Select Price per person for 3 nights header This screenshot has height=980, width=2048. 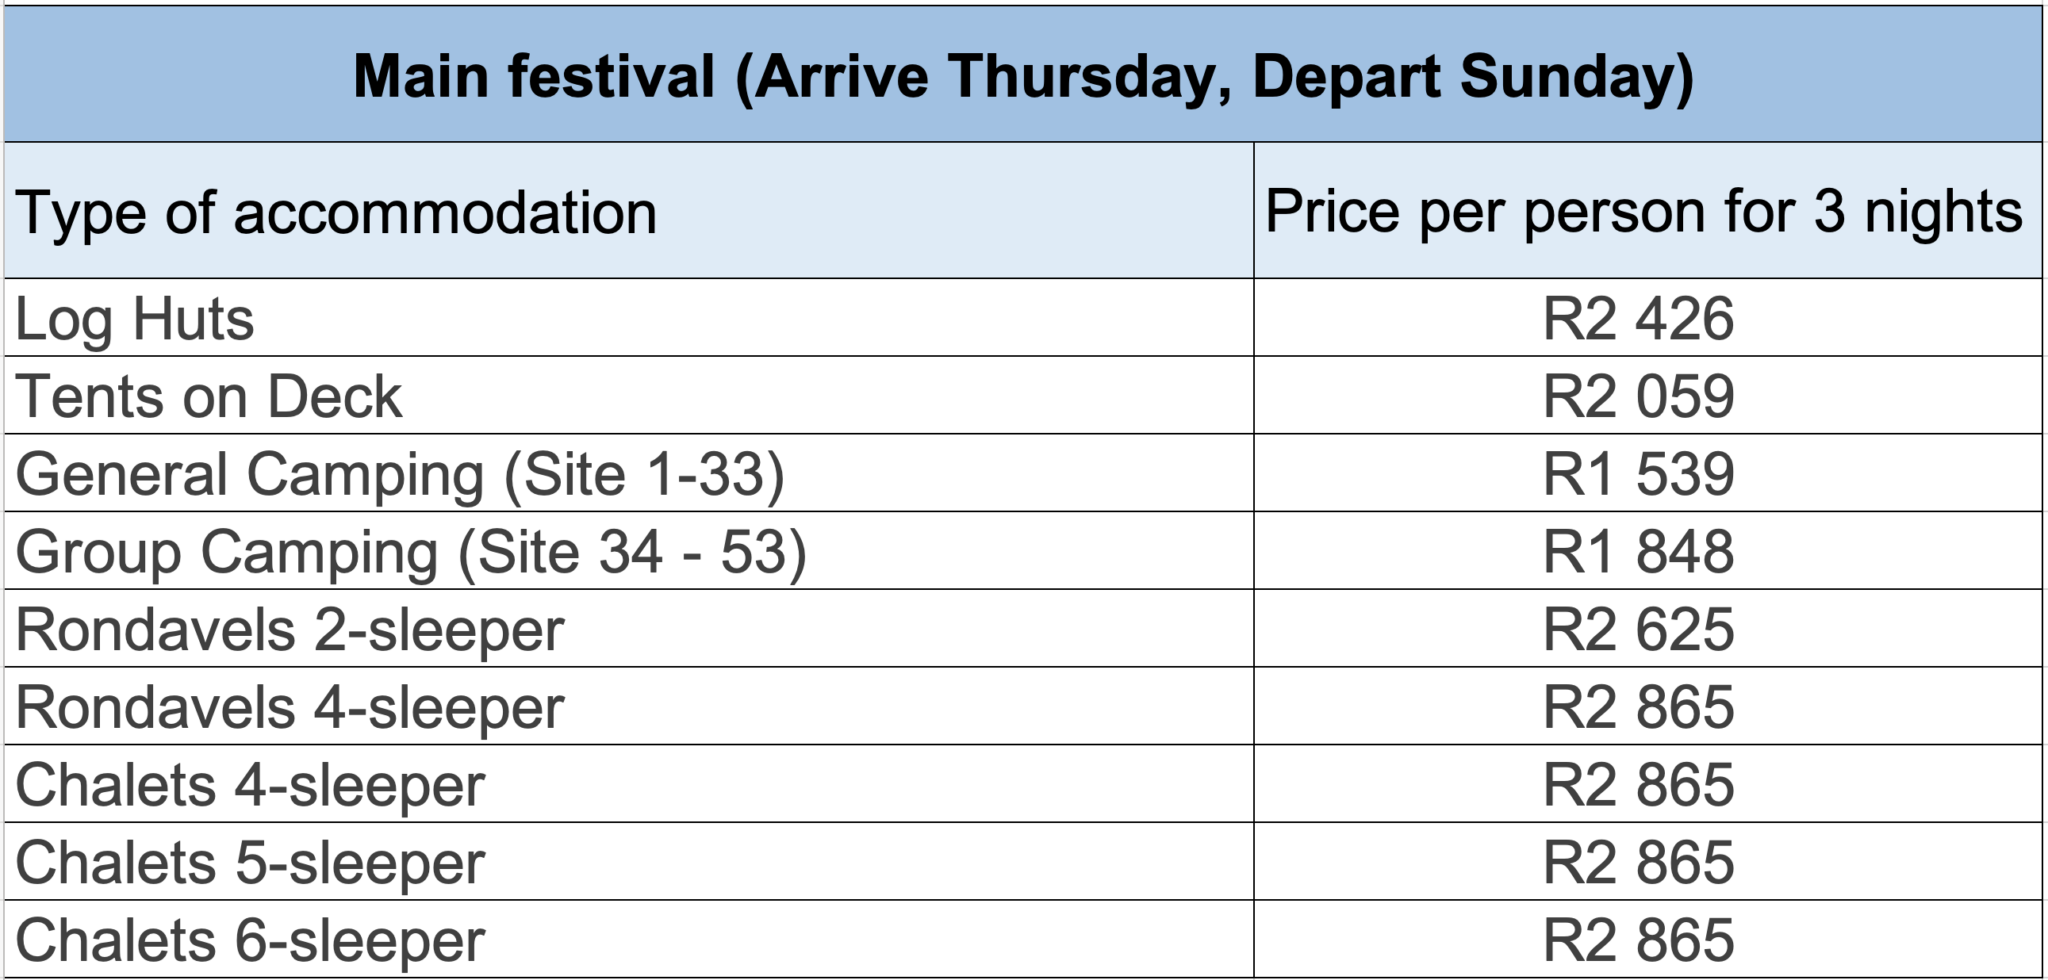[1643, 212]
